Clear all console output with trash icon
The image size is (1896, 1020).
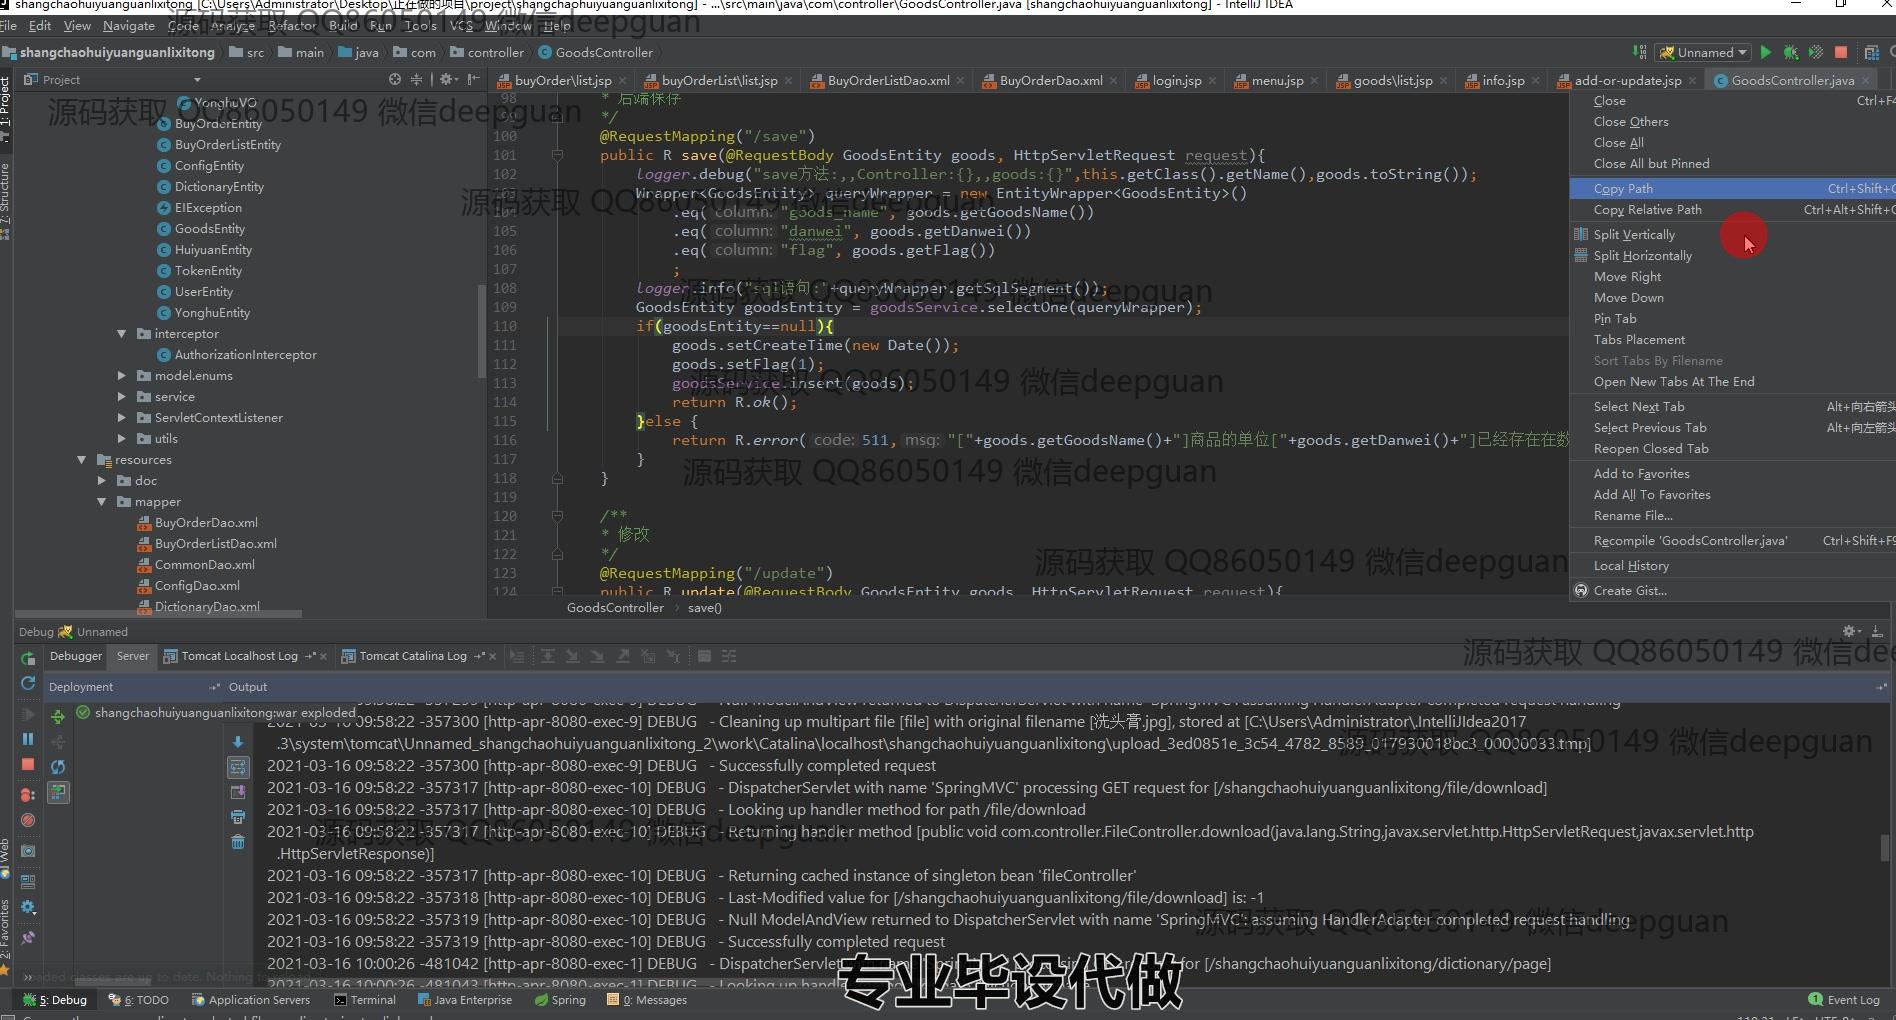238,842
